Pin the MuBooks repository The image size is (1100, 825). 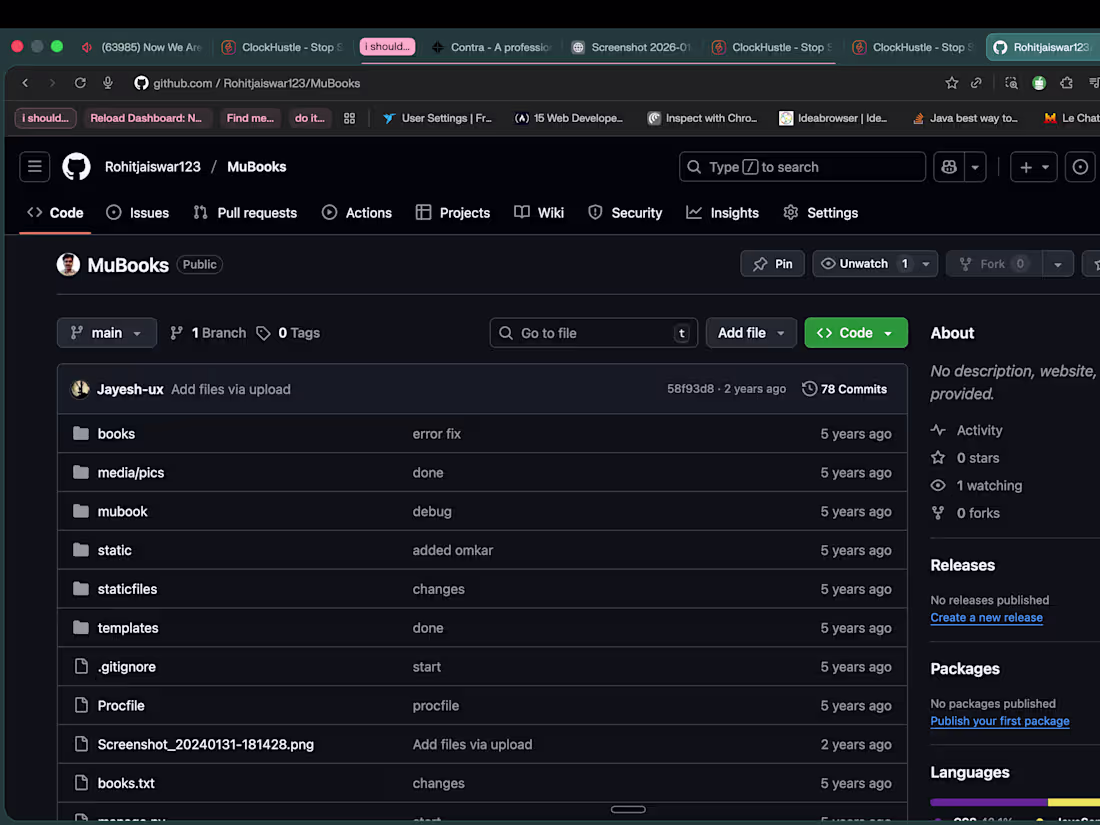pos(772,264)
